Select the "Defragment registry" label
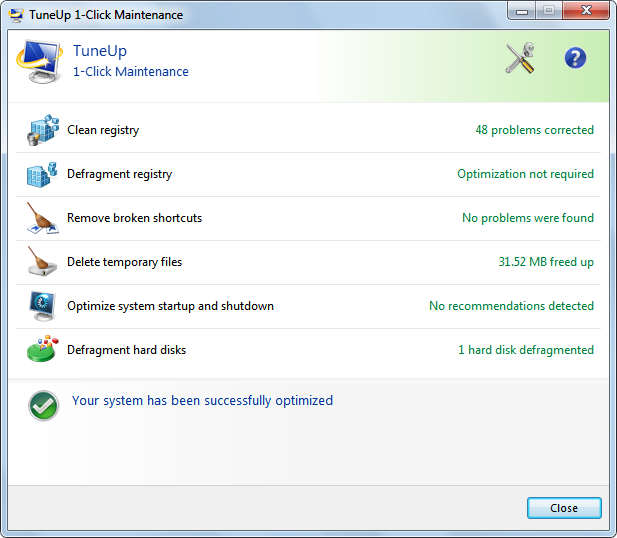This screenshot has height=538, width=617. 120,174
